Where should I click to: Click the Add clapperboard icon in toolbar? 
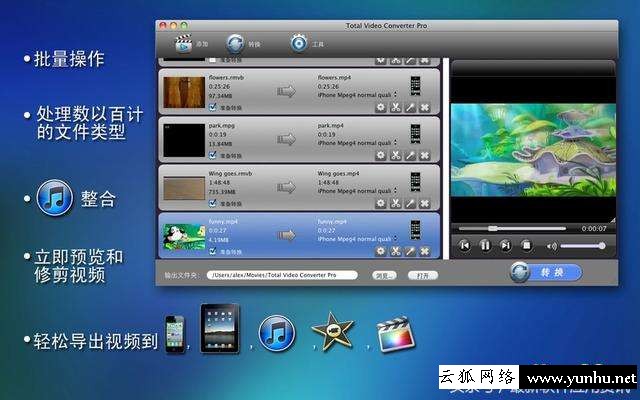click(183, 44)
